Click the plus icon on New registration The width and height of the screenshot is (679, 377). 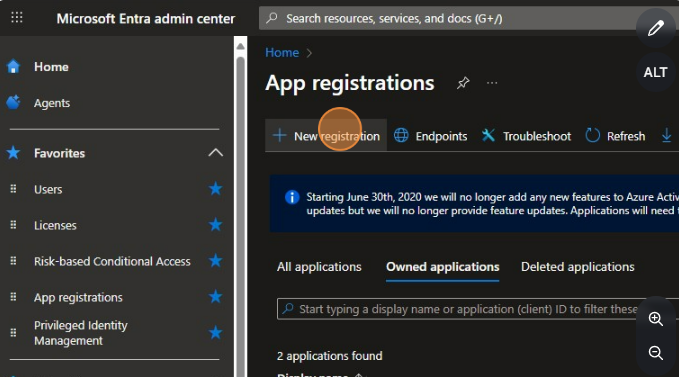point(279,135)
